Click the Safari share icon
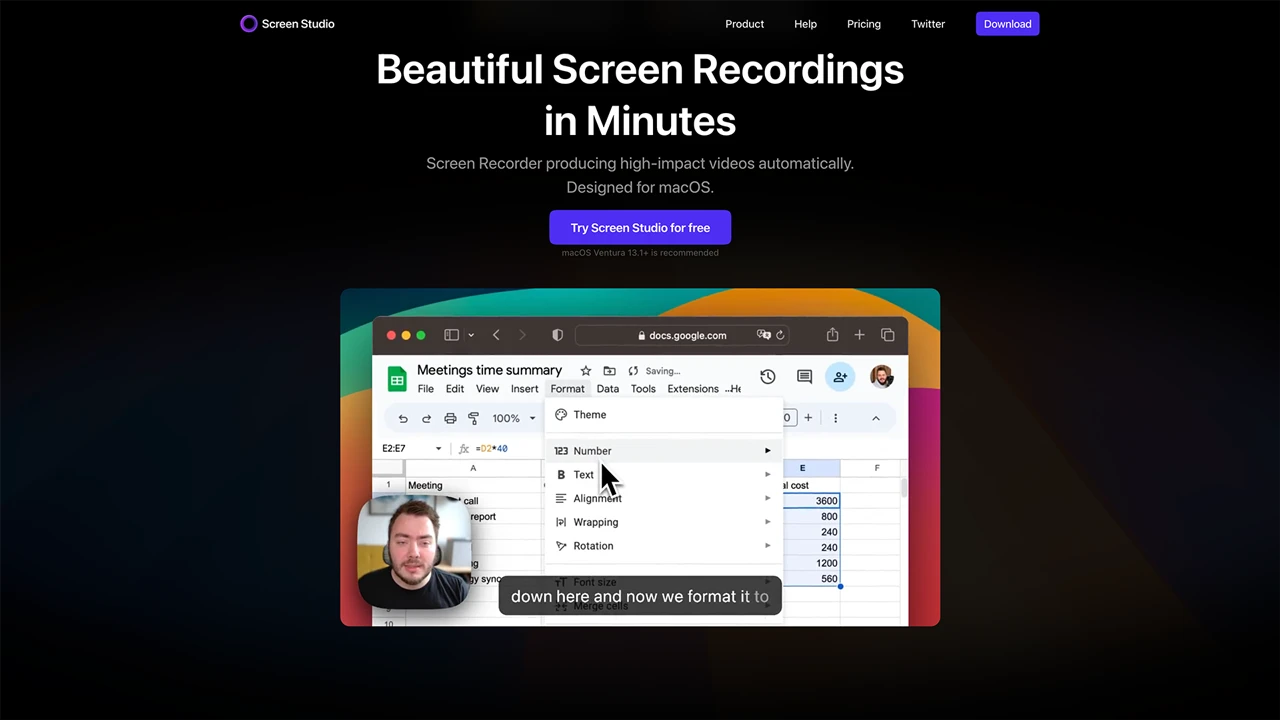Viewport: 1280px width, 720px height. (x=832, y=335)
